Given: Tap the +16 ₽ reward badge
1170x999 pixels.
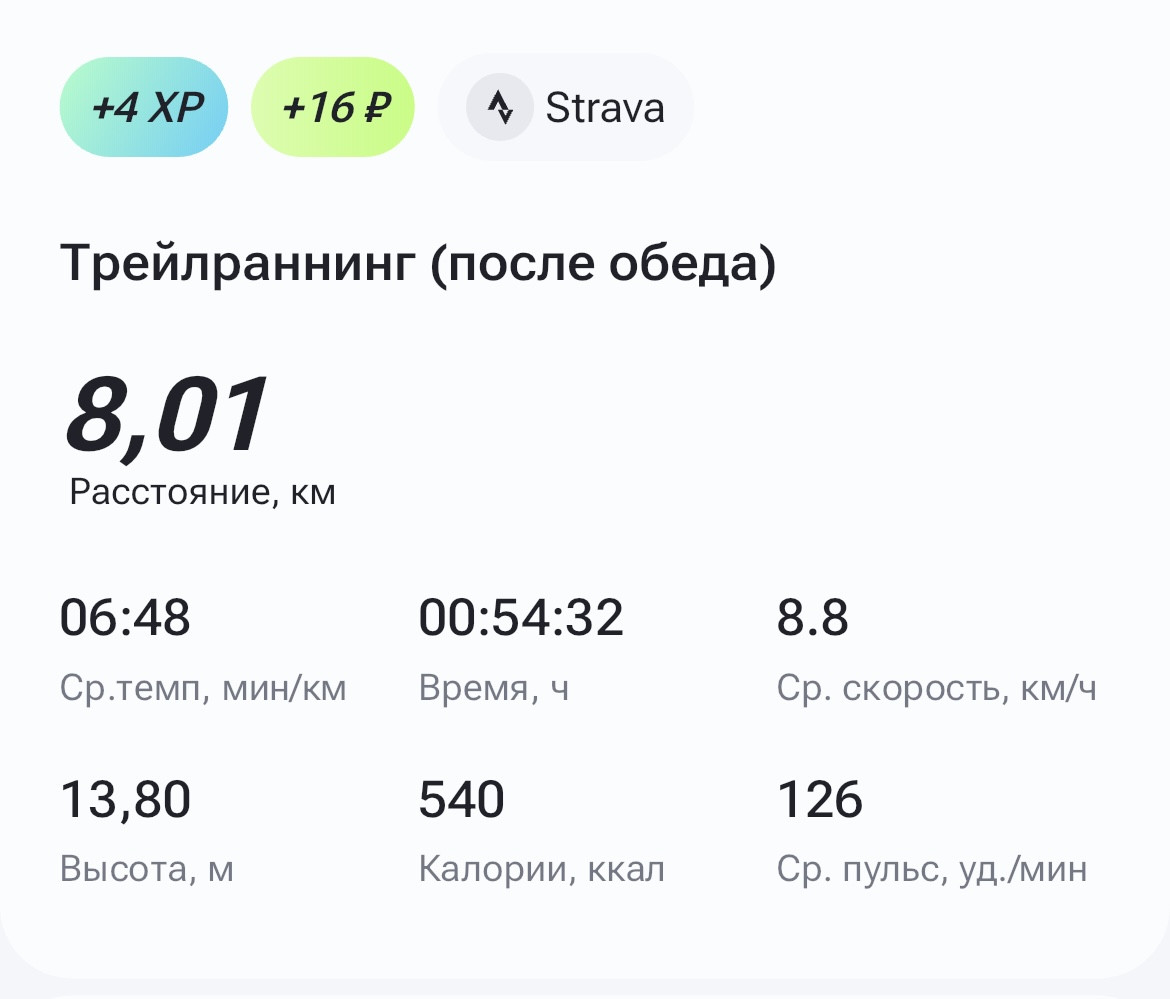Looking at the screenshot, I should pyautogui.click(x=333, y=107).
